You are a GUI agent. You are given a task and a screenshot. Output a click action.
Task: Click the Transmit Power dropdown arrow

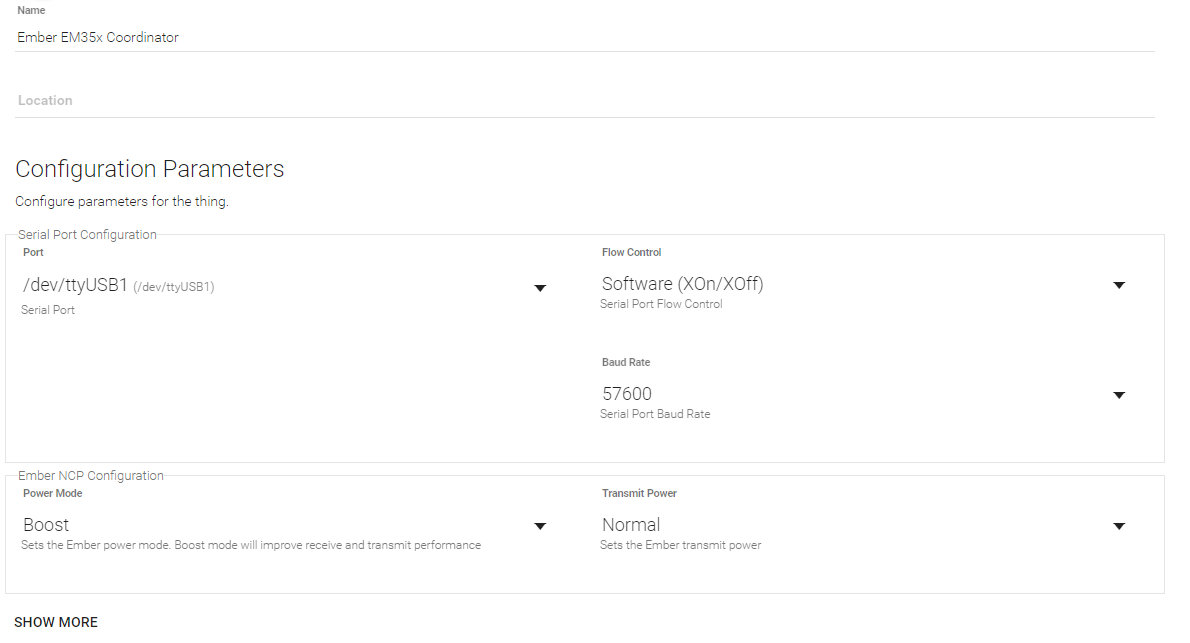pyautogui.click(x=1119, y=526)
